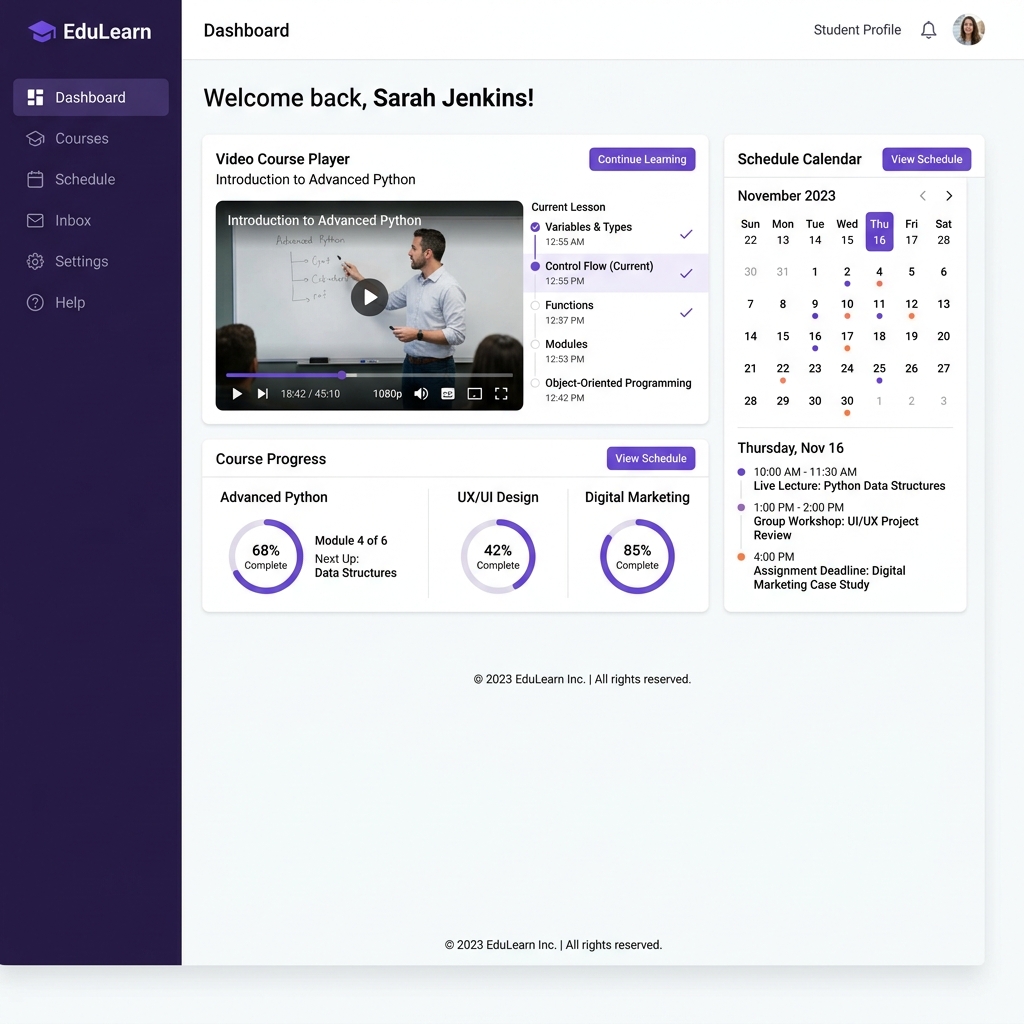The width and height of the screenshot is (1024, 1024).
Task: Open Dashboard in the sidebar menu
Action: (91, 97)
